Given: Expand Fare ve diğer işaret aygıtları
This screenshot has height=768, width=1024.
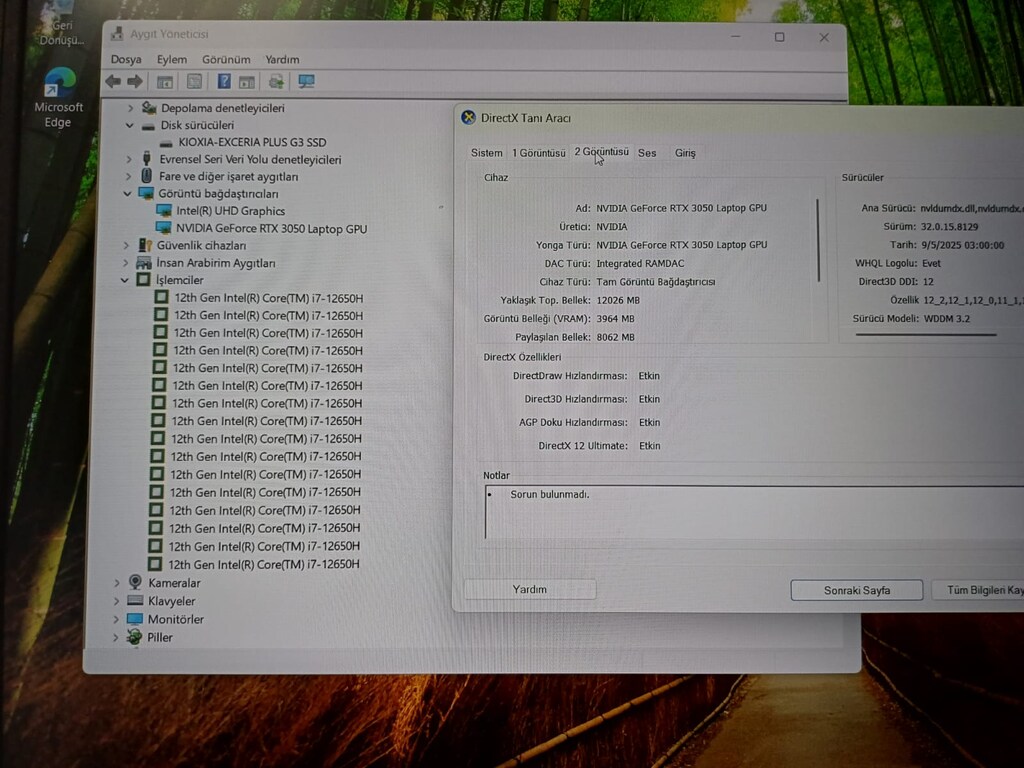Looking at the screenshot, I should [x=128, y=176].
